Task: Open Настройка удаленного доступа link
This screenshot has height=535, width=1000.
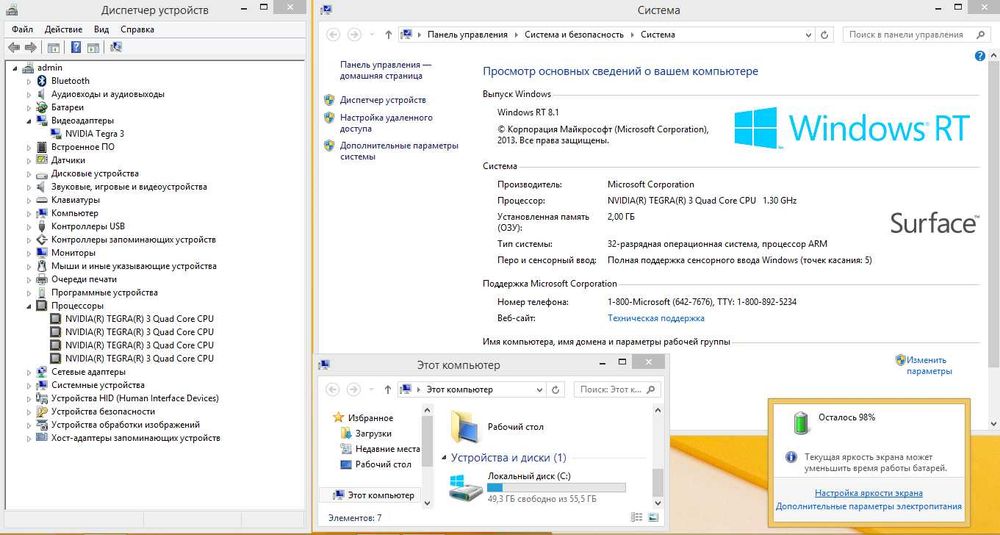Action: pos(386,123)
